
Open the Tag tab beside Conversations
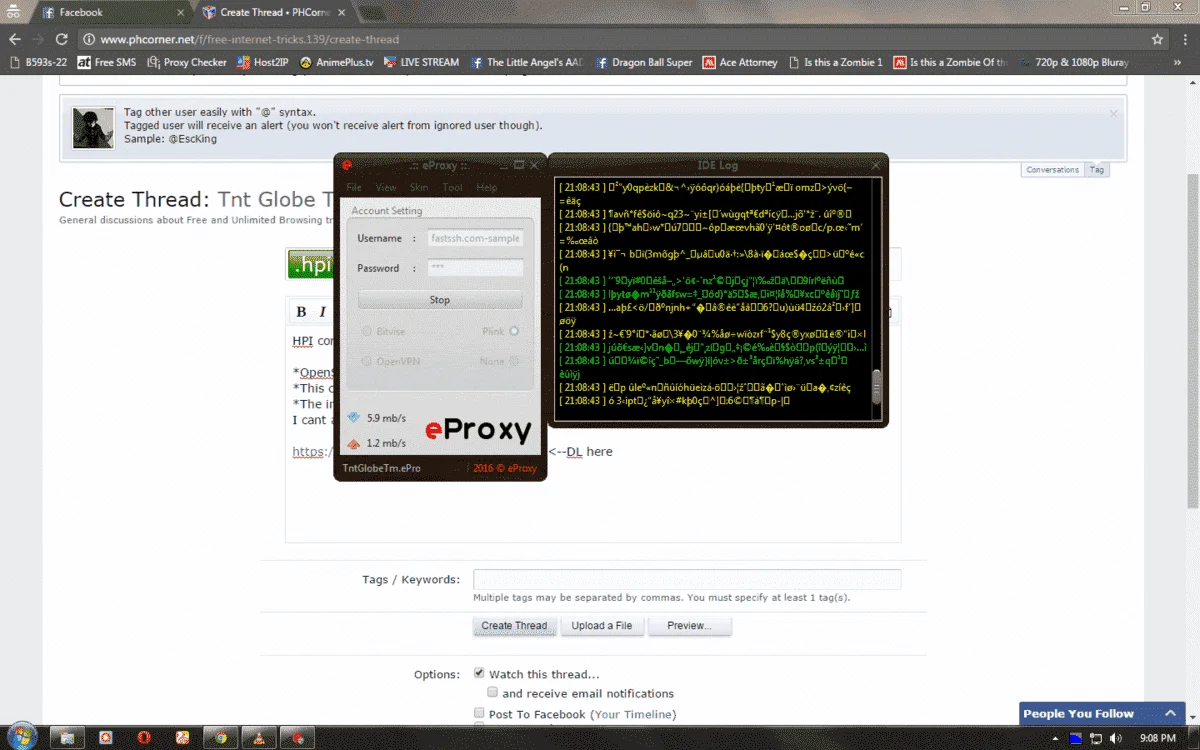click(x=1097, y=170)
